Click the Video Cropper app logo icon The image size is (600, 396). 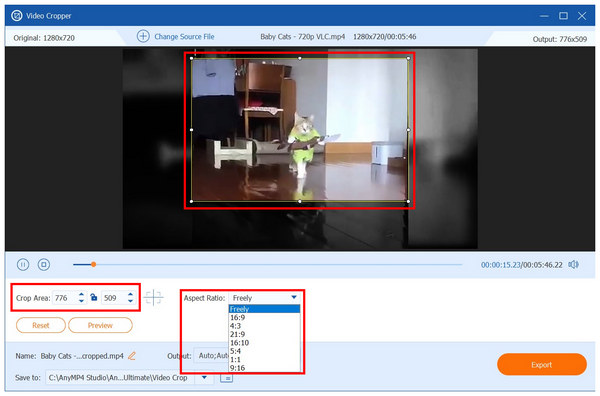[16, 16]
